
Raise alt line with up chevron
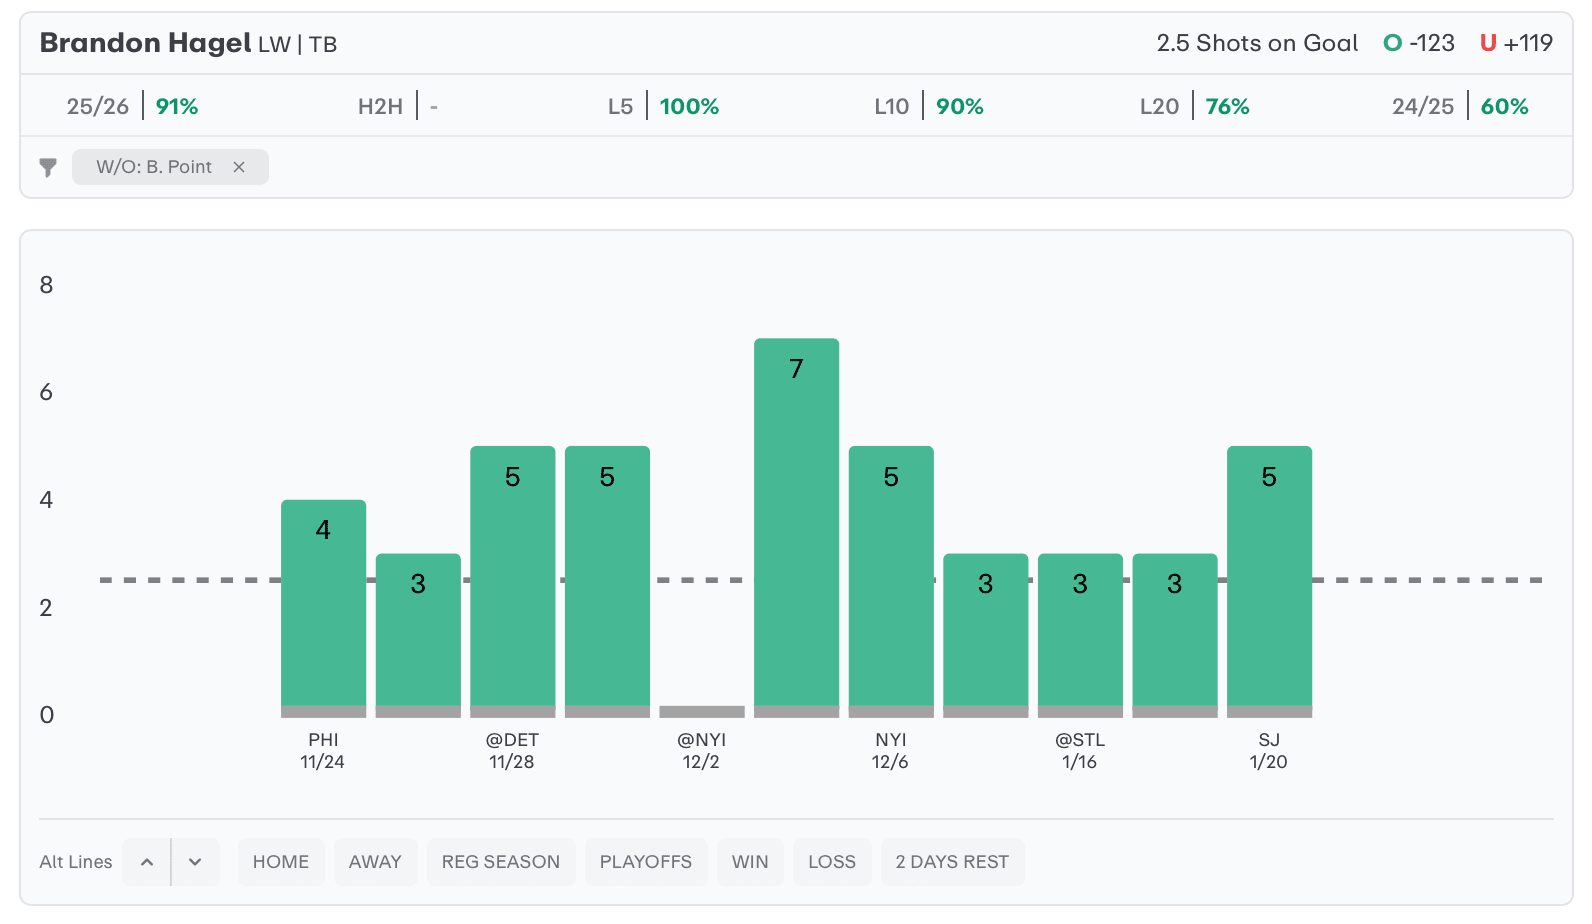click(147, 862)
